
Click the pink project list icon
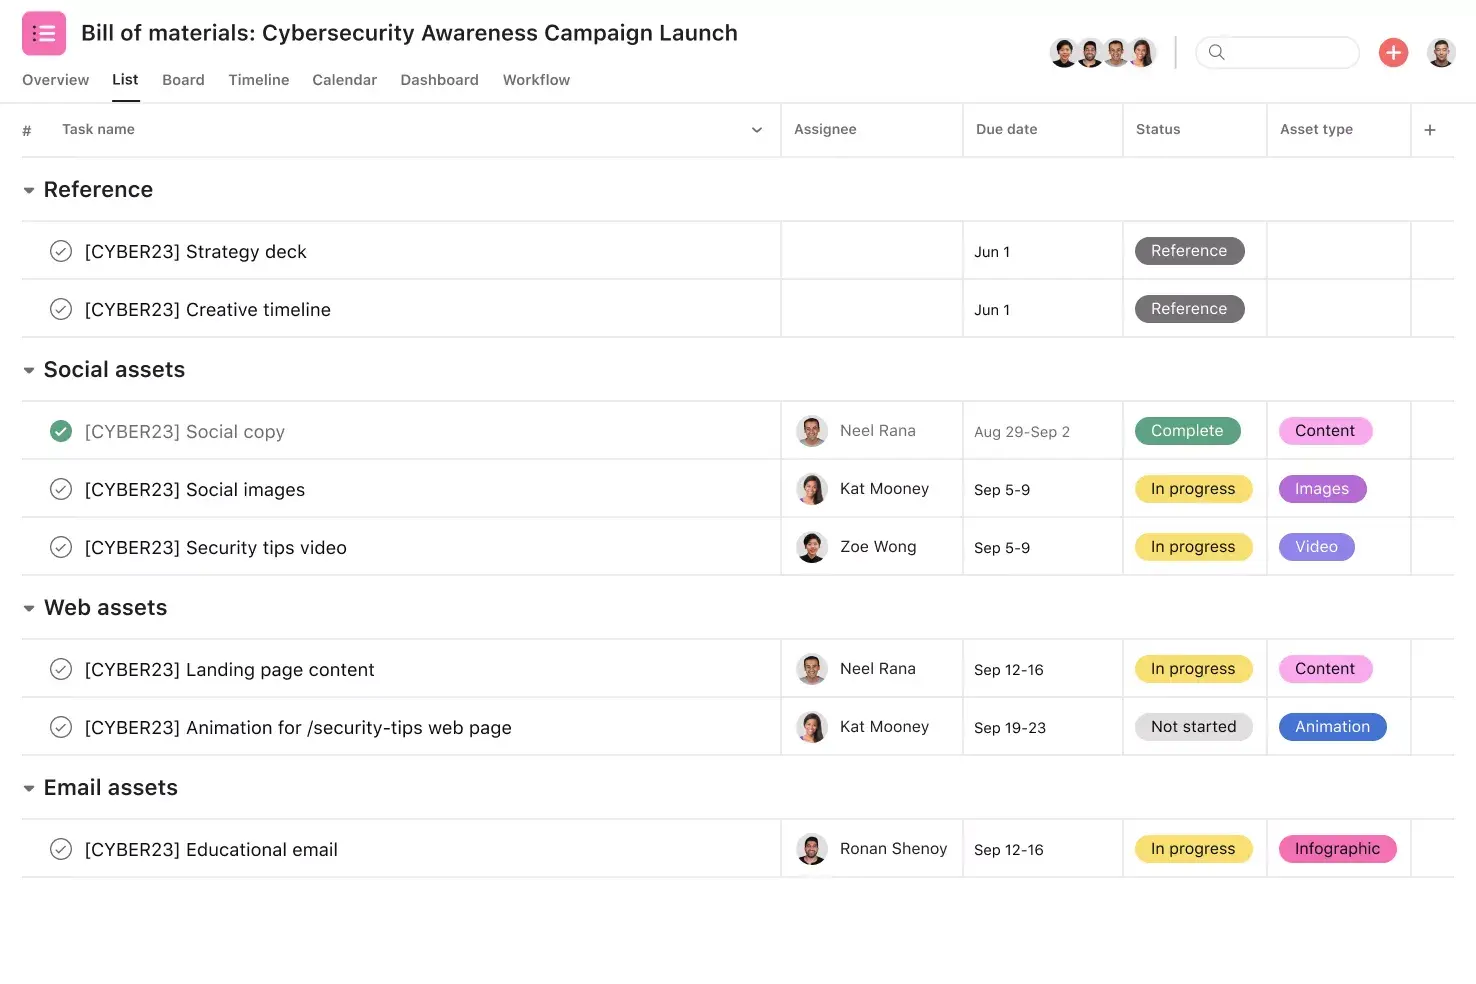(44, 33)
